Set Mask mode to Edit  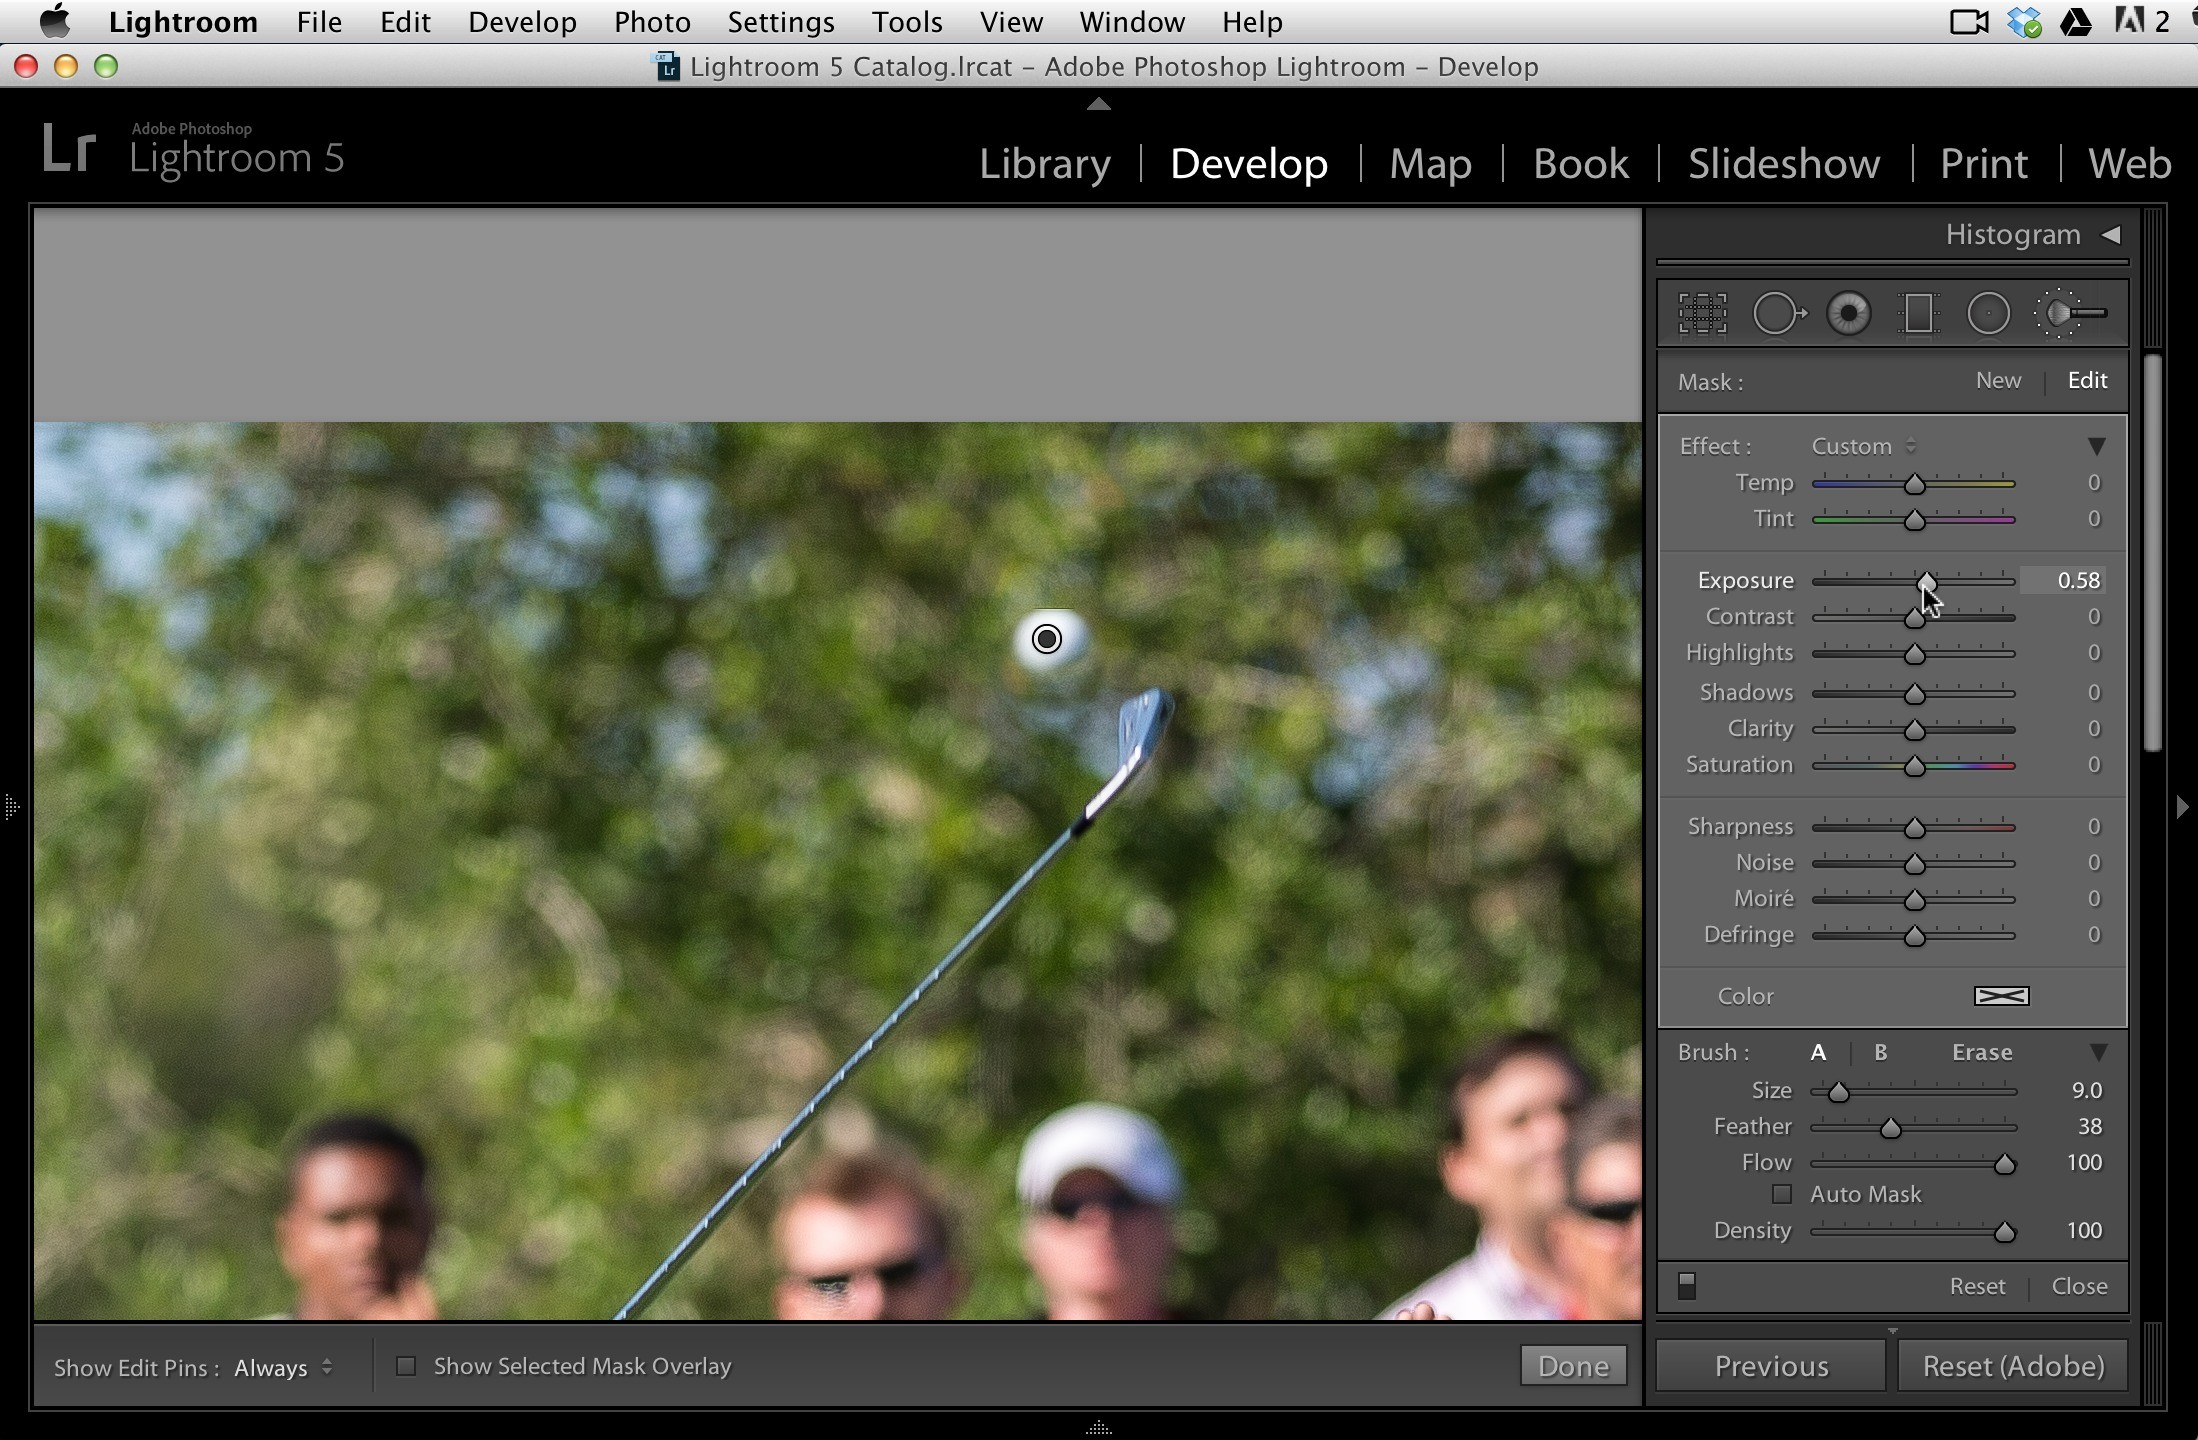pyautogui.click(x=2087, y=380)
